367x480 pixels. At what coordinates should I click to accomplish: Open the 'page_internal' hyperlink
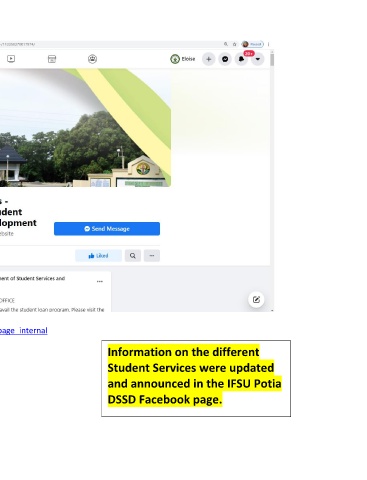(24, 330)
